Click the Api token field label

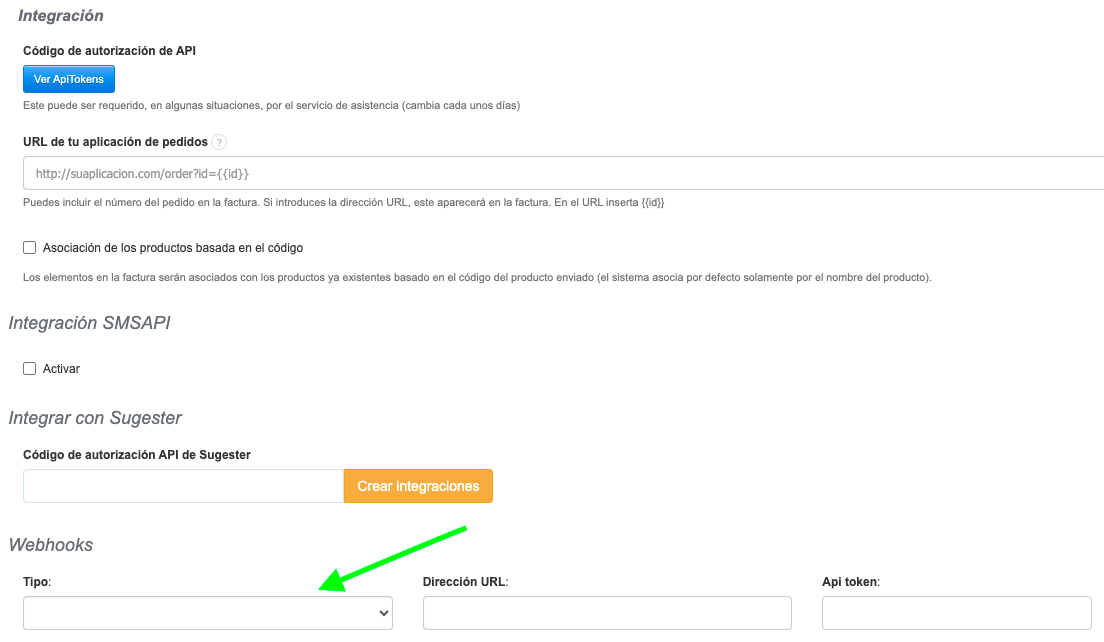point(850,581)
